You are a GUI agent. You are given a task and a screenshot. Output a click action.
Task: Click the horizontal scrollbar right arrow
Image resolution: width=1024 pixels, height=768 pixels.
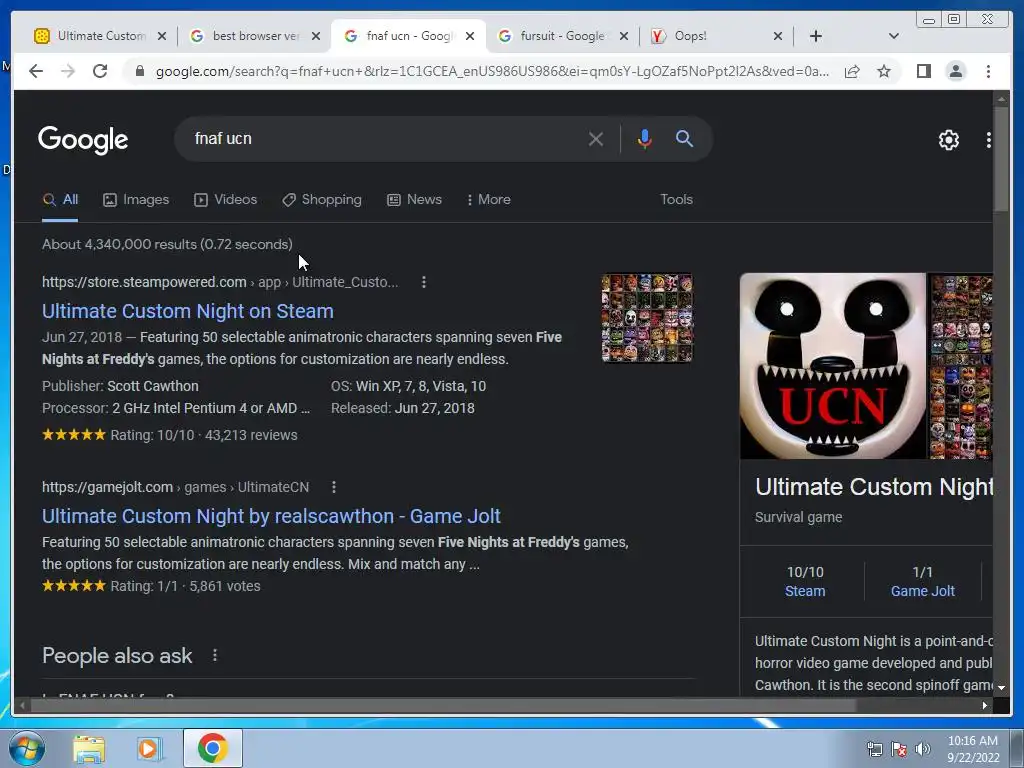(985, 705)
